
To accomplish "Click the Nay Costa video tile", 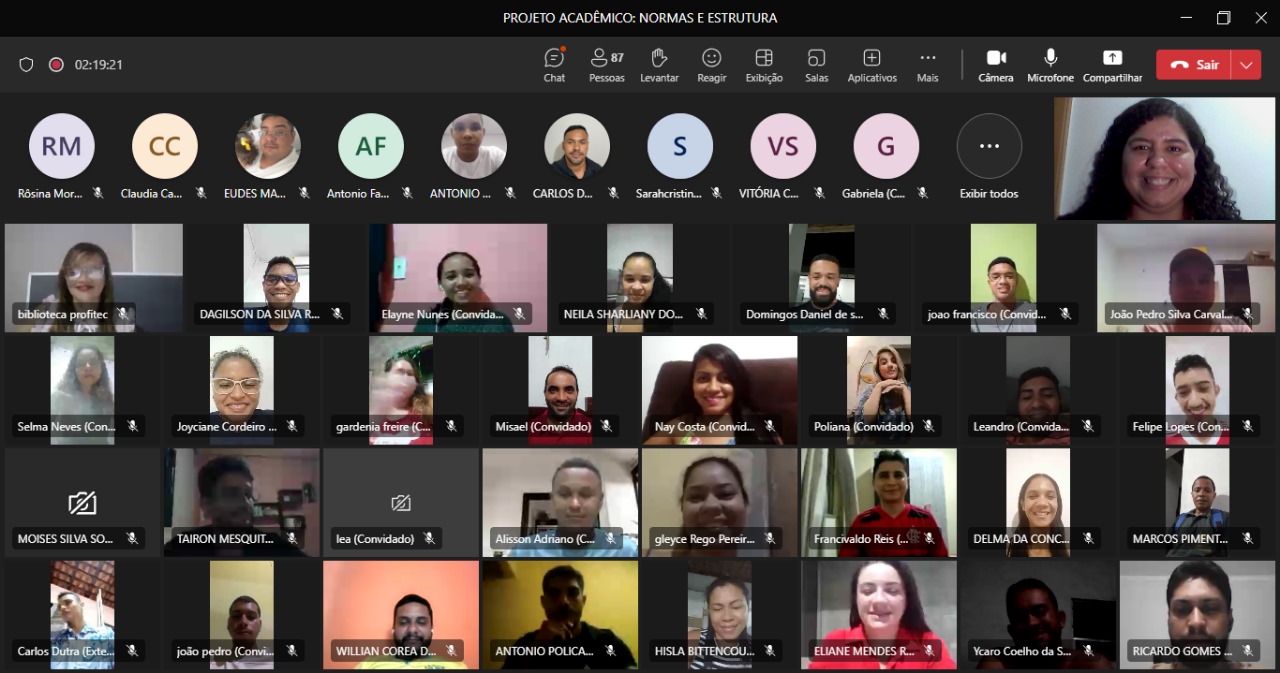I will coord(720,390).
